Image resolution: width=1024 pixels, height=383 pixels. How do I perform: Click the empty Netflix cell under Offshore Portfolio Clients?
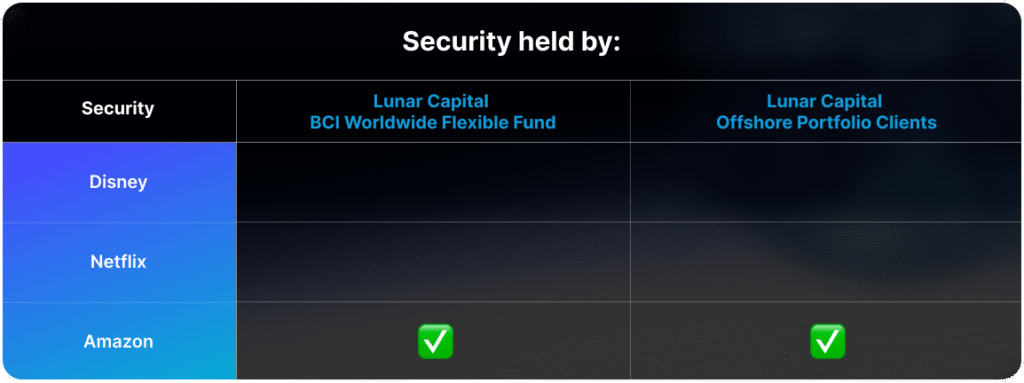pyautogui.click(x=827, y=262)
